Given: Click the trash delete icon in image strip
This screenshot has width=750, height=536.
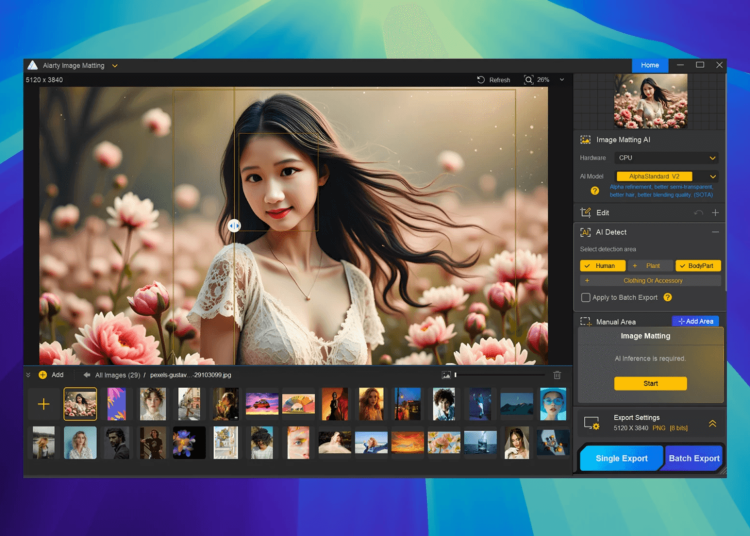Looking at the screenshot, I should (557, 375).
